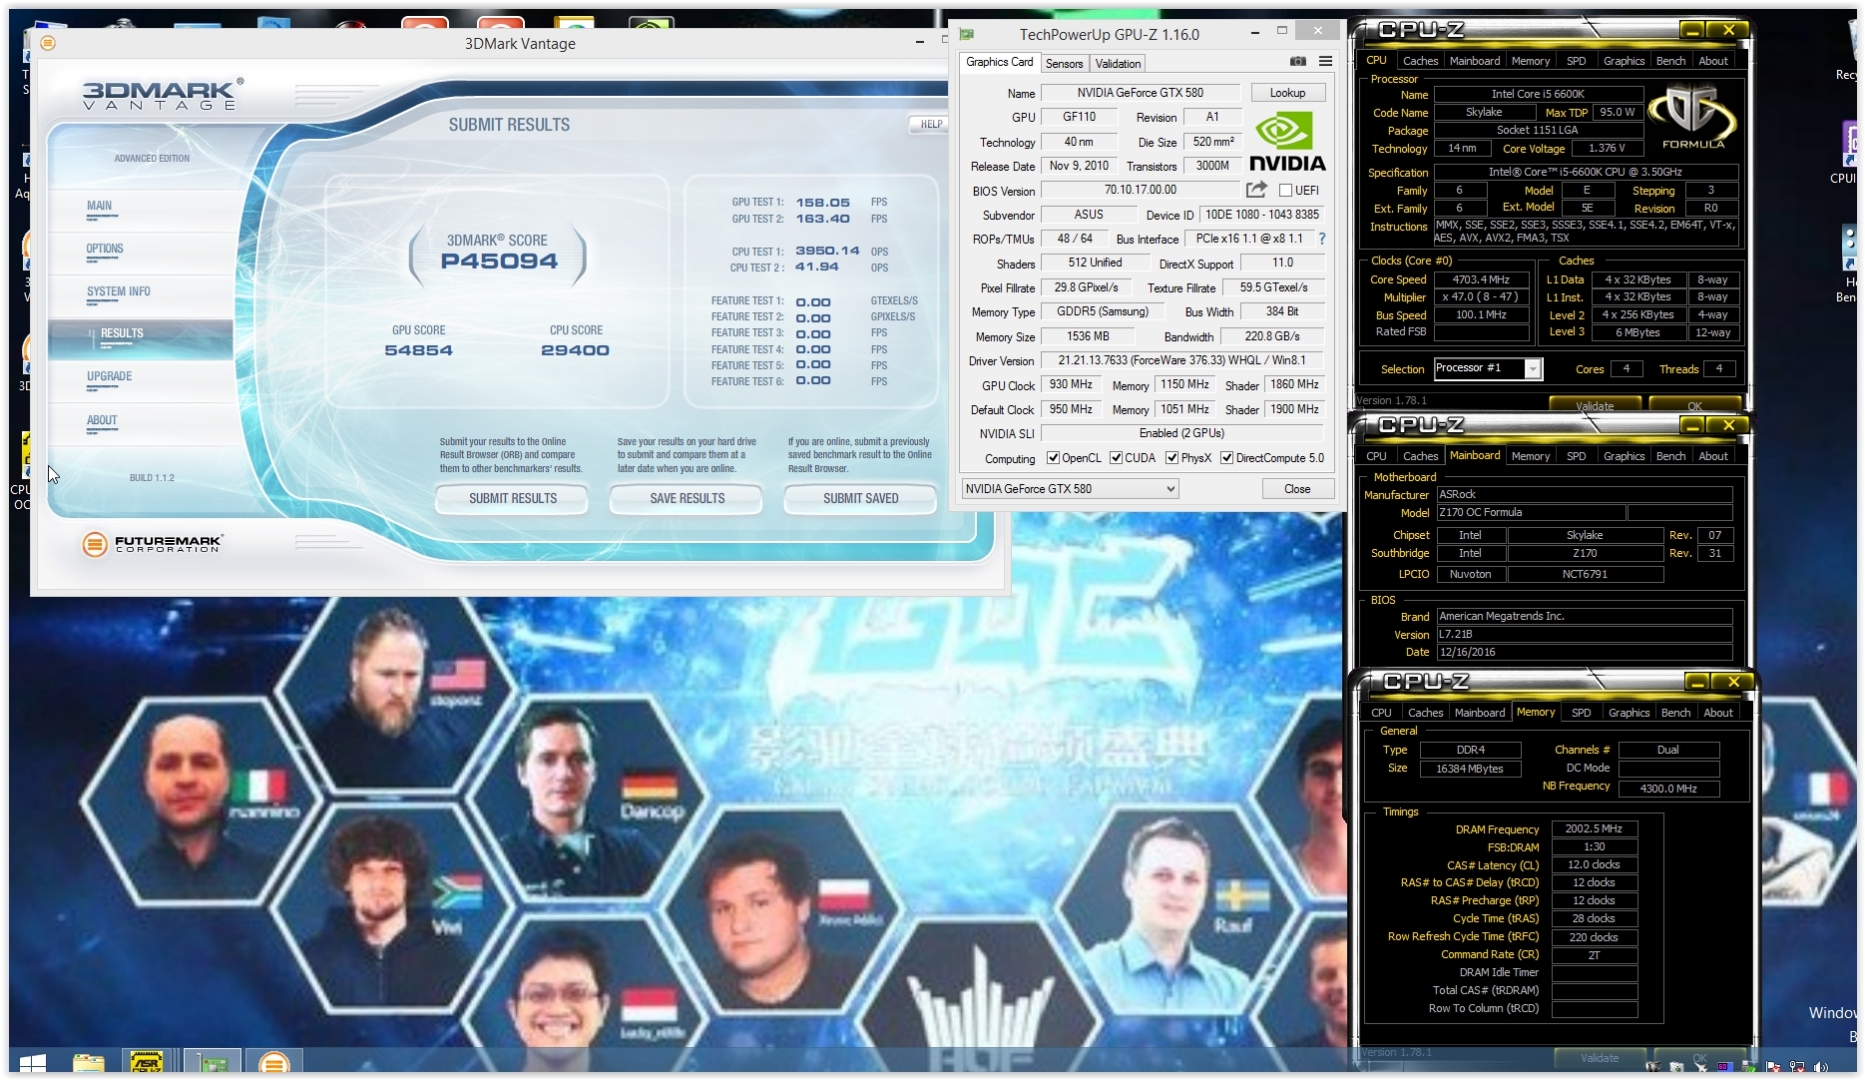
Task: Click the Core Speed value 4703.4 MHz
Action: click(1482, 280)
